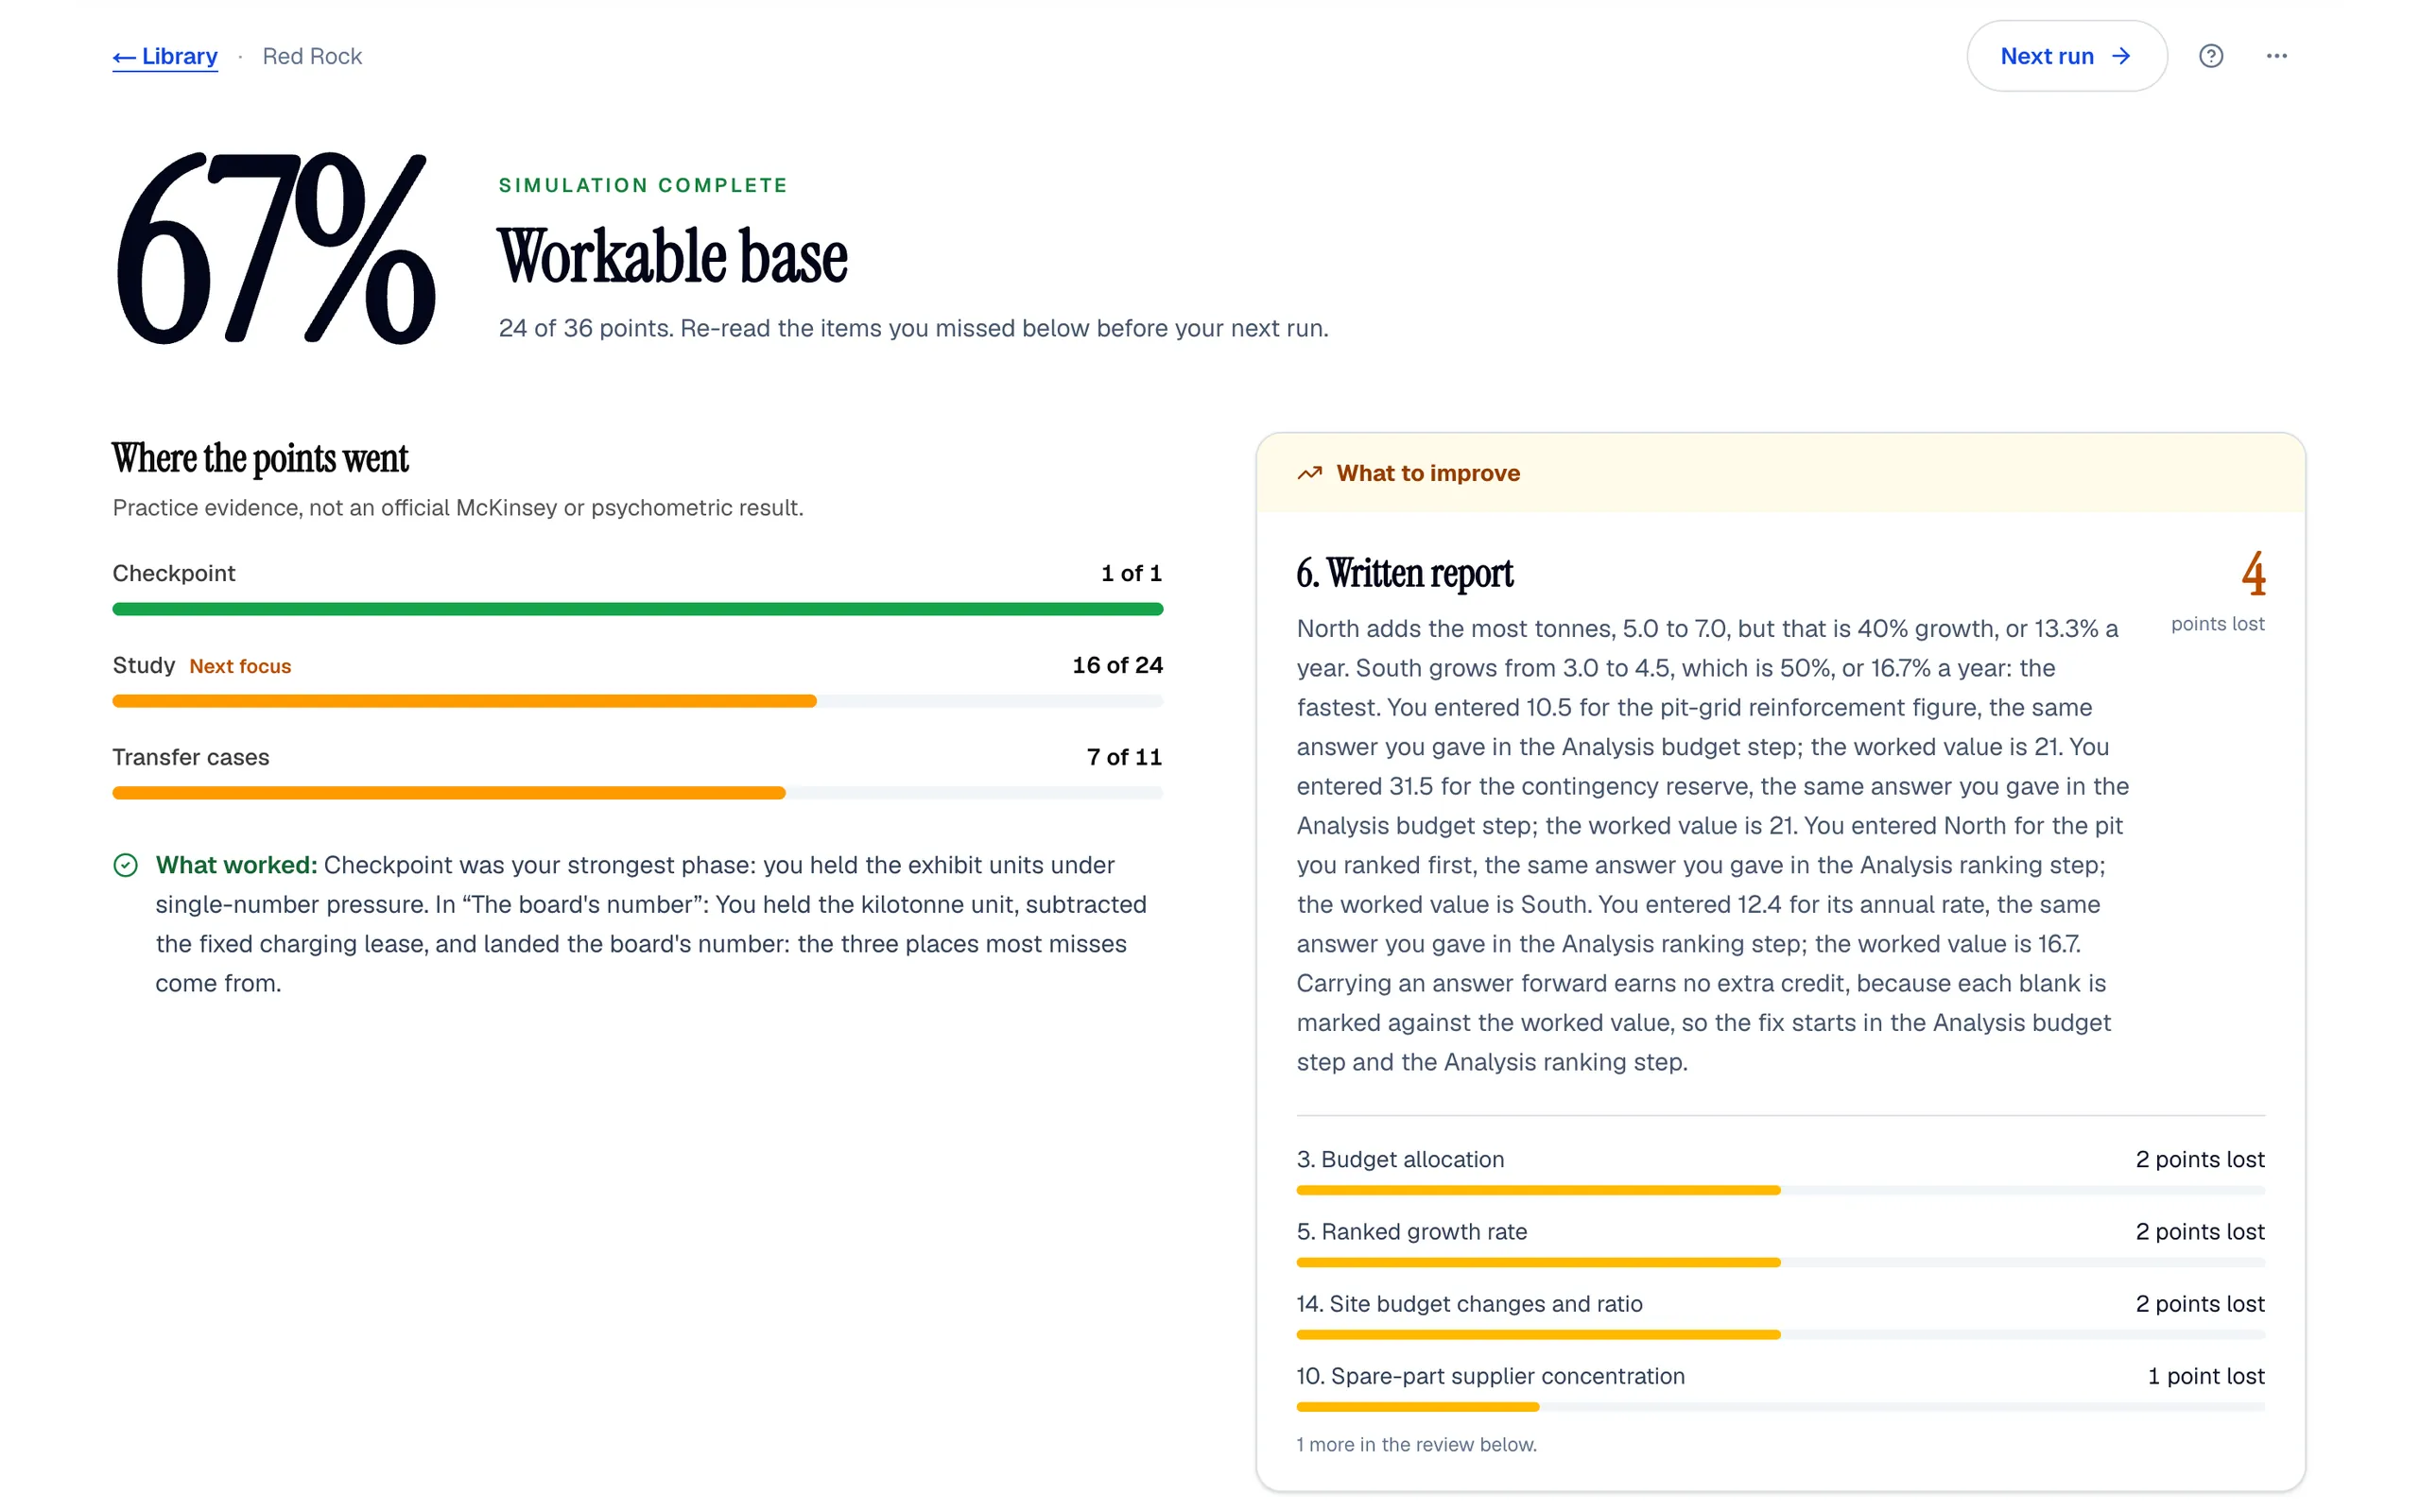Click the 24 of 36 points summary line
2420x1512 pixels.
tap(913, 328)
